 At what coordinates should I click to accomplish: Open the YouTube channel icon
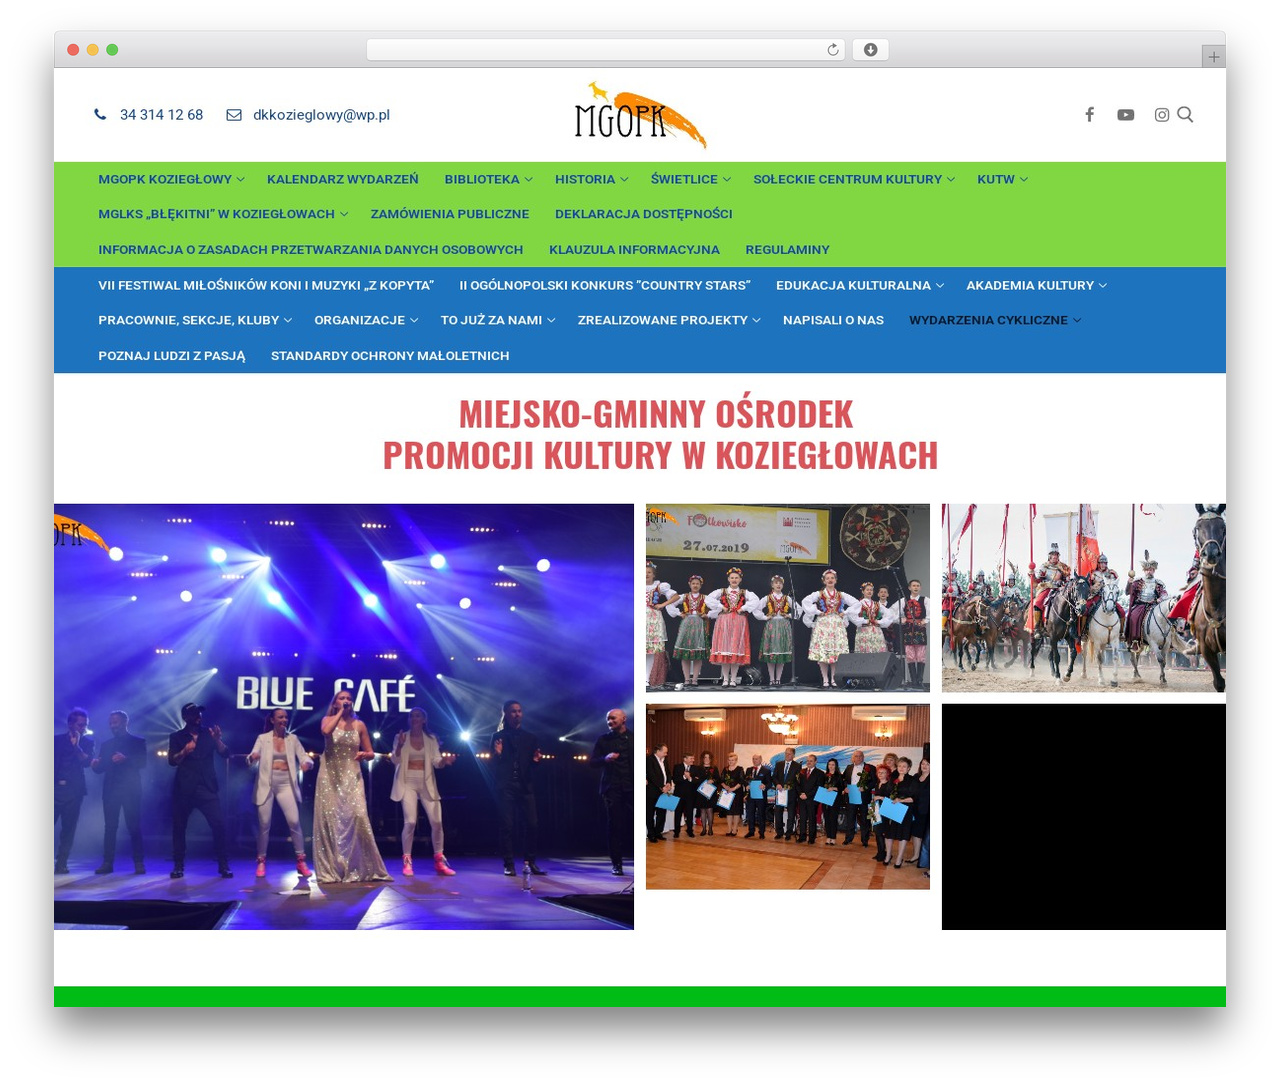pyautogui.click(x=1126, y=115)
